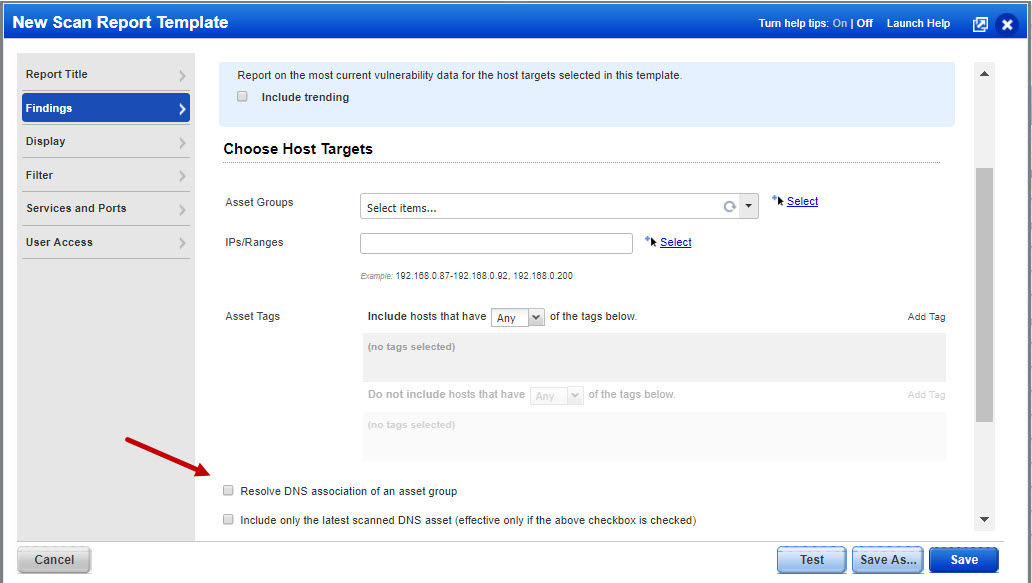
Task: Click inside the IPs/Ranges input field
Action: 495,242
